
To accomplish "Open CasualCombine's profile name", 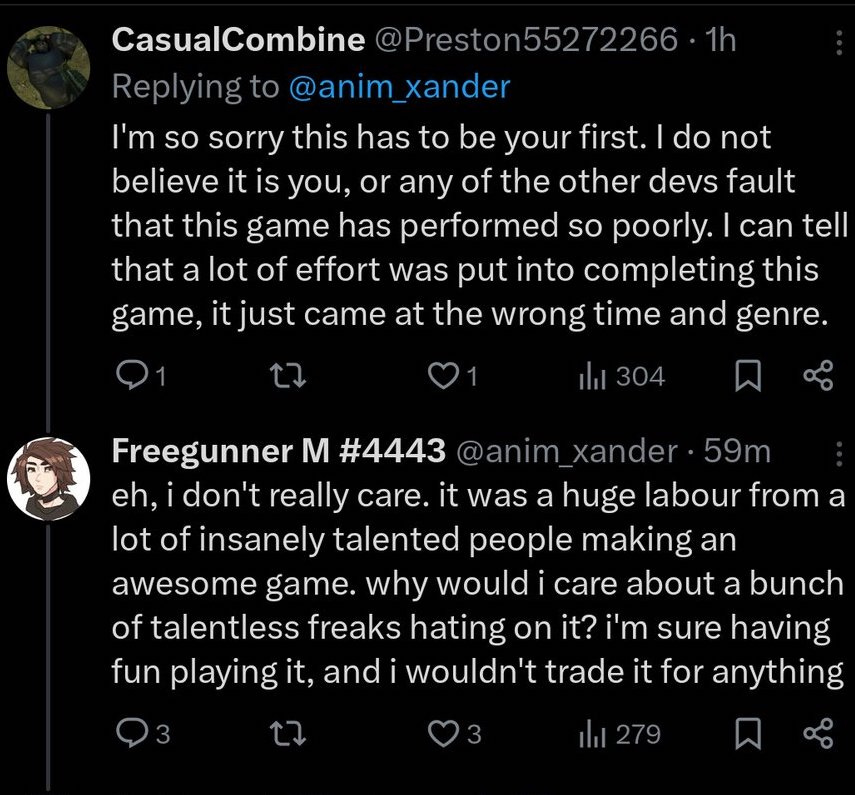I will [x=238, y=40].
